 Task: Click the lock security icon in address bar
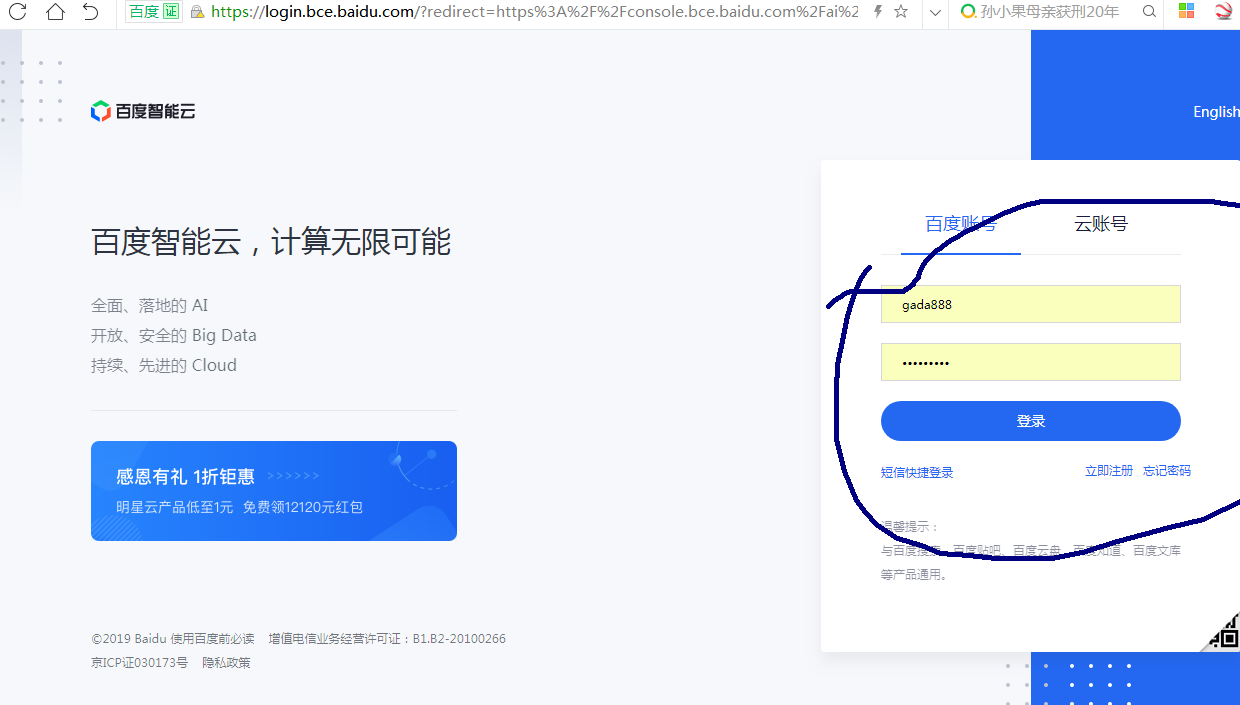(197, 12)
